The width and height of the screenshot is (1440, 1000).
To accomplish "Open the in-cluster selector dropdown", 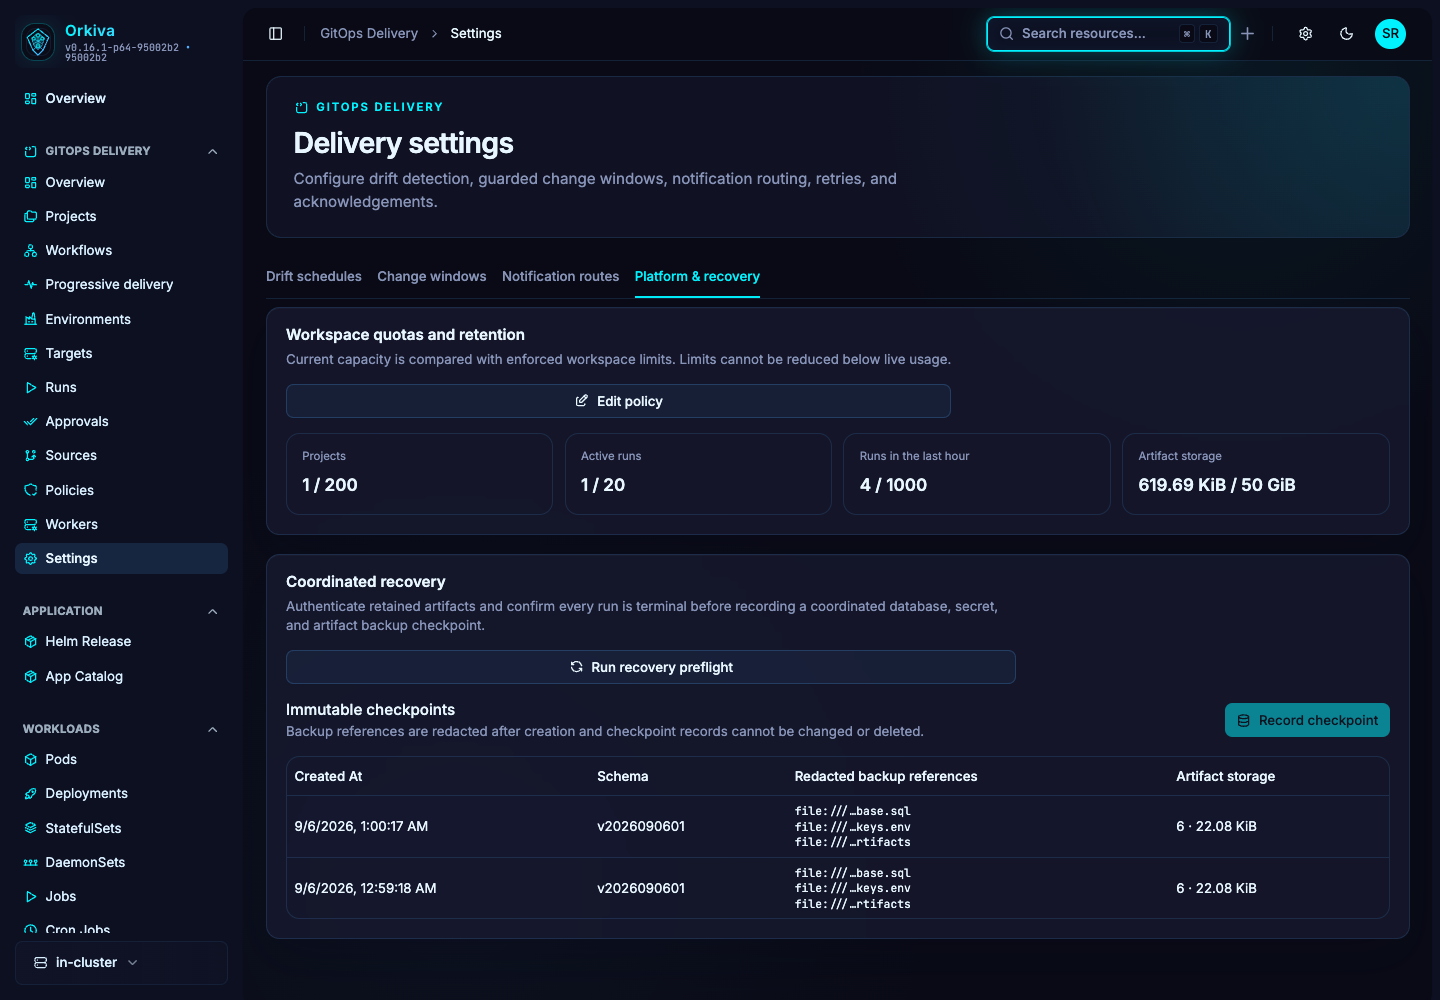I will 121,962.
